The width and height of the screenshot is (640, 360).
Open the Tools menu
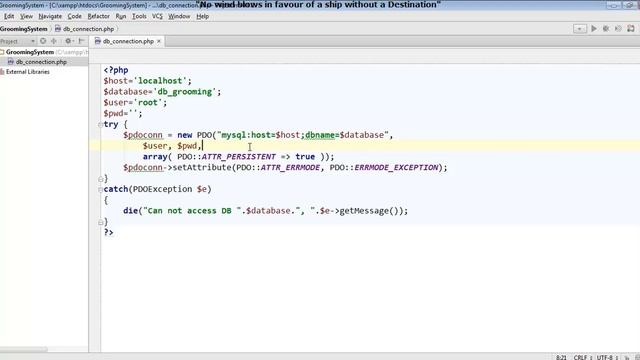(x=139, y=16)
